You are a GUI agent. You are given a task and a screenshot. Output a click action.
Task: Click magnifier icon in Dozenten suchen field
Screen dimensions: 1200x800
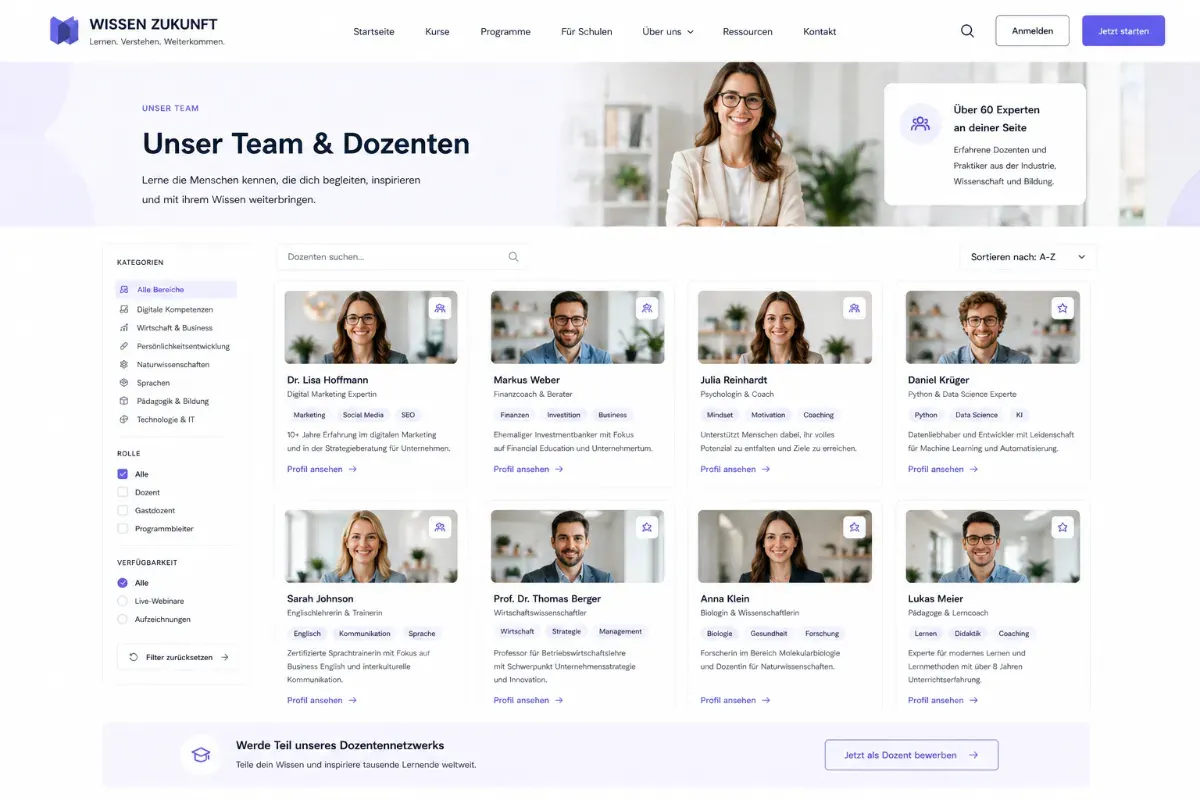[513, 257]
